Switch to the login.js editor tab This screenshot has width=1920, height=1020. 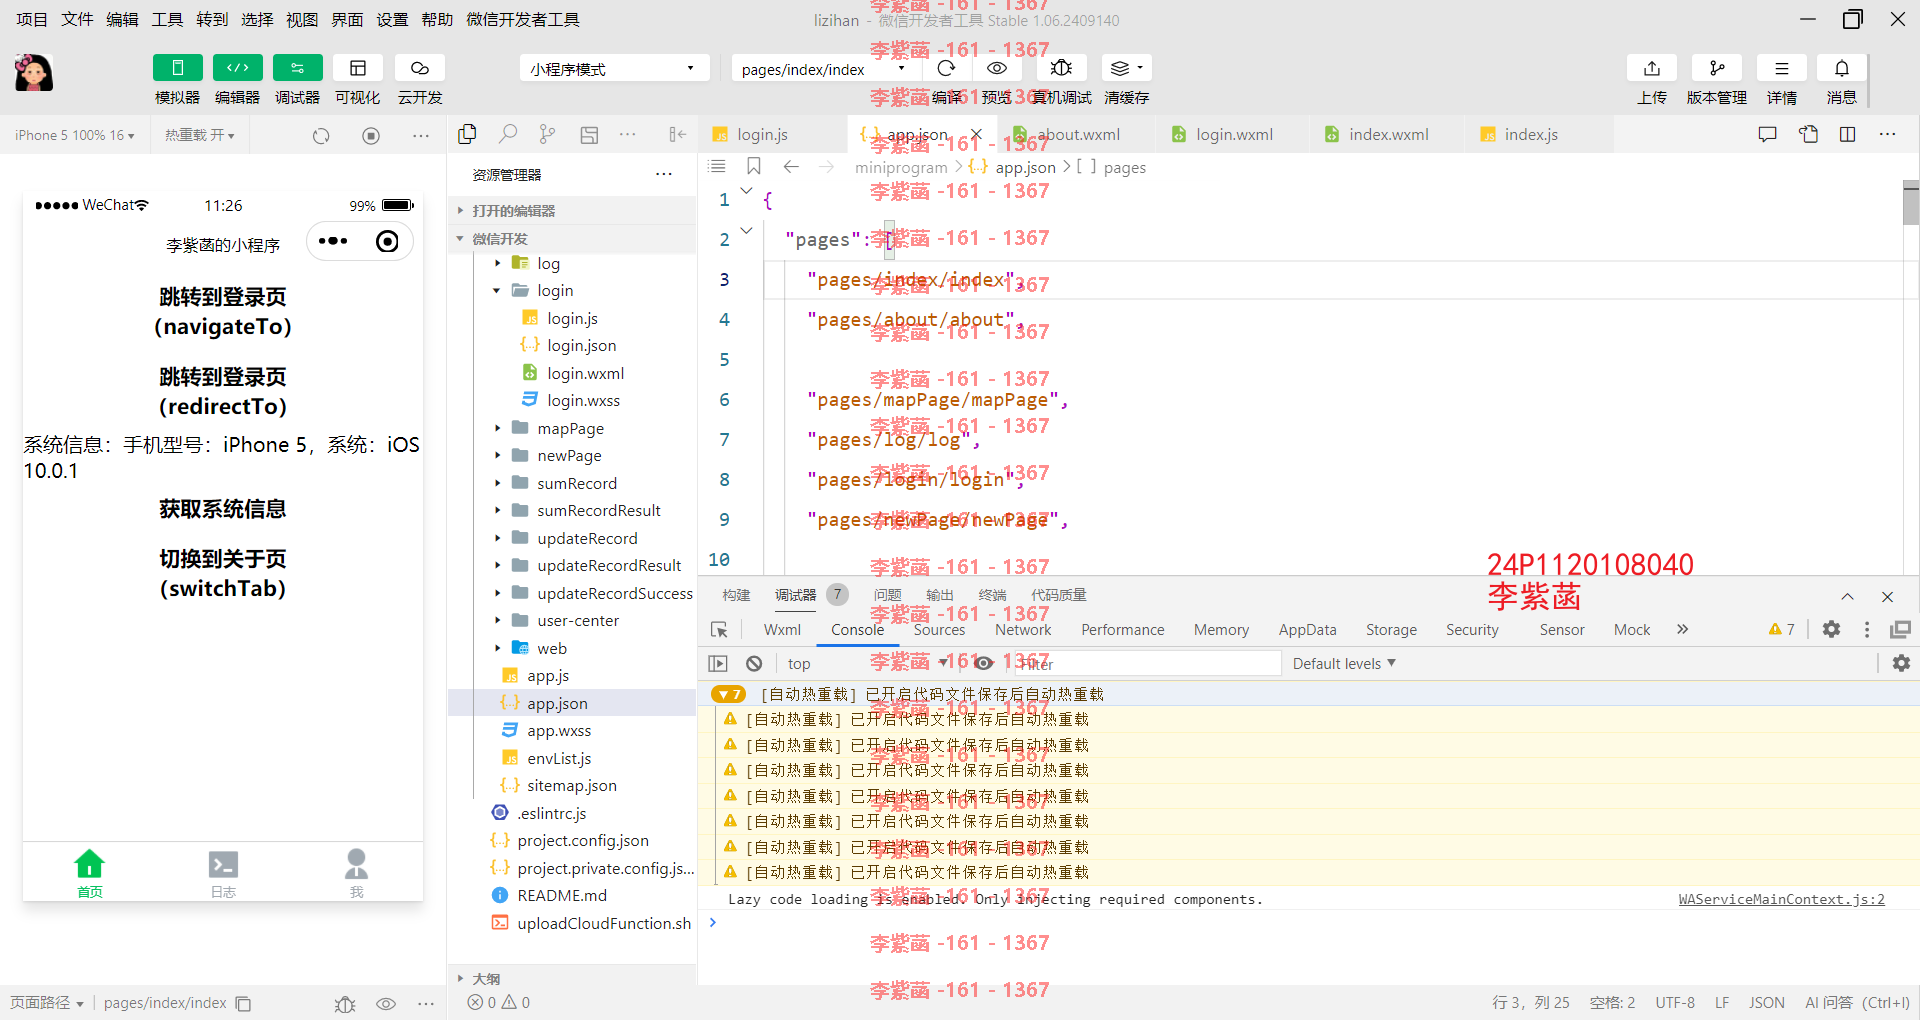[762, 135]
